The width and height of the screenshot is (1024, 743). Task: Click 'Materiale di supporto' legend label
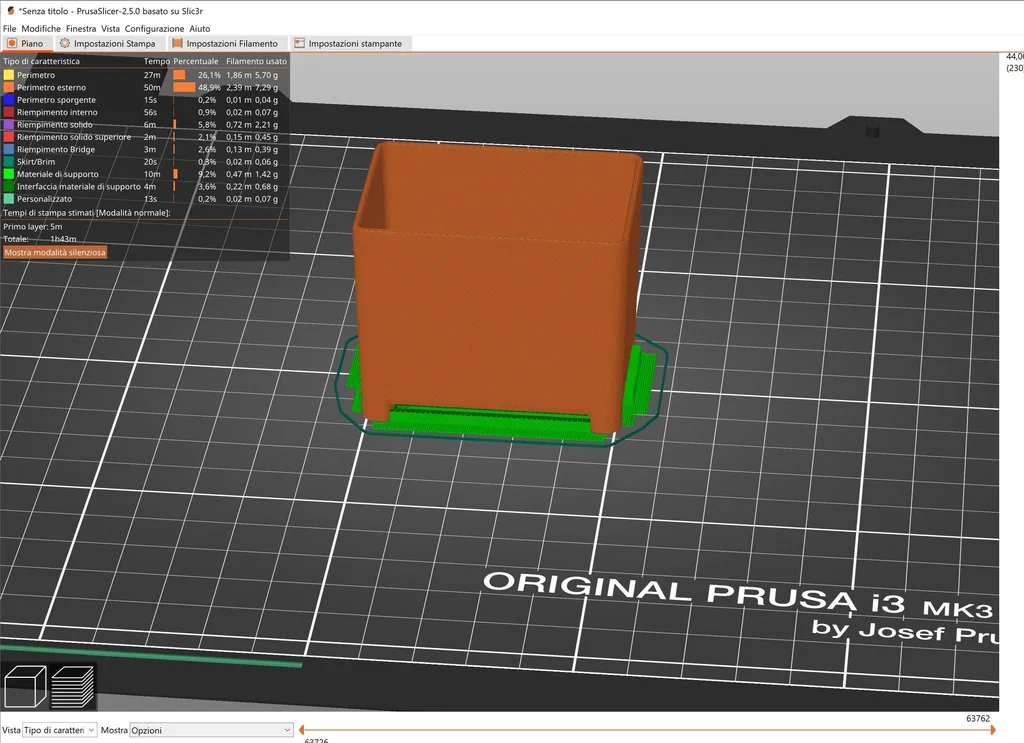point(57,174)
